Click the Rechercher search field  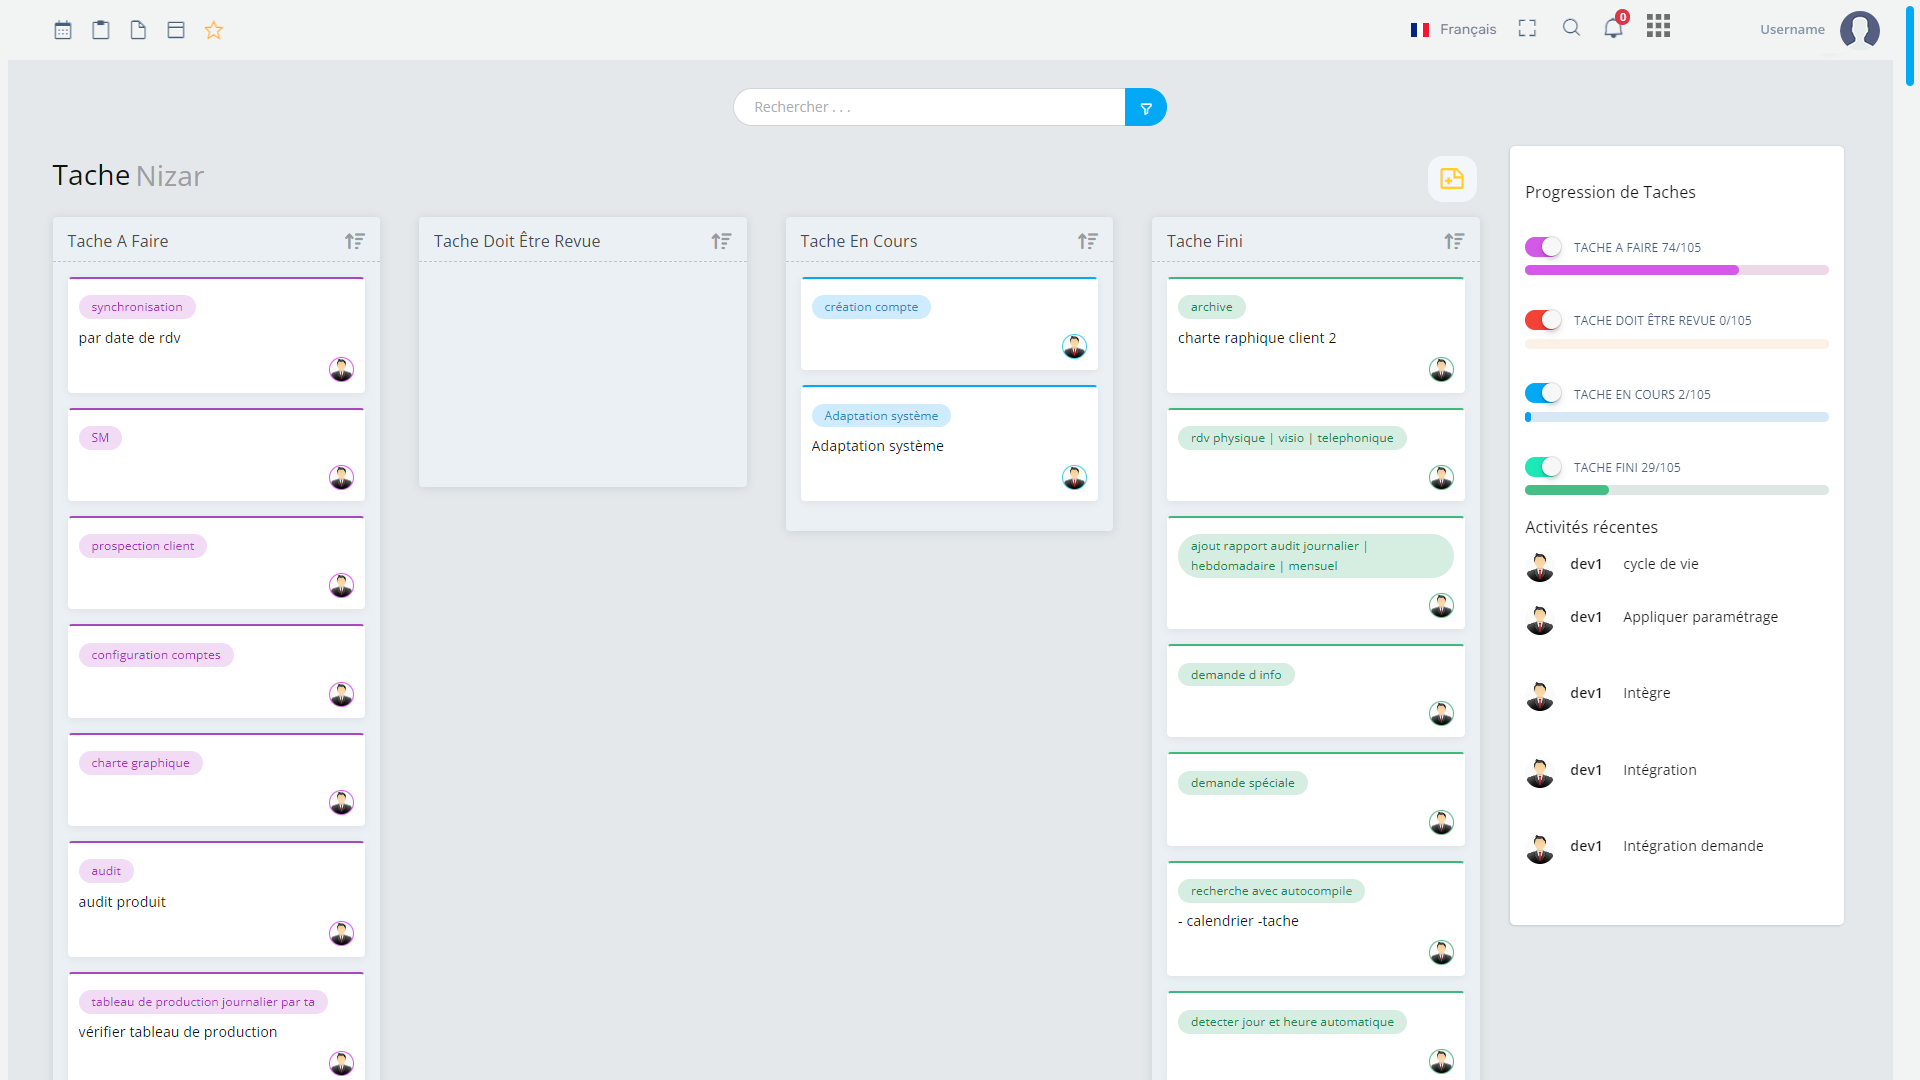pyautogui.click(x=929, y=107)
